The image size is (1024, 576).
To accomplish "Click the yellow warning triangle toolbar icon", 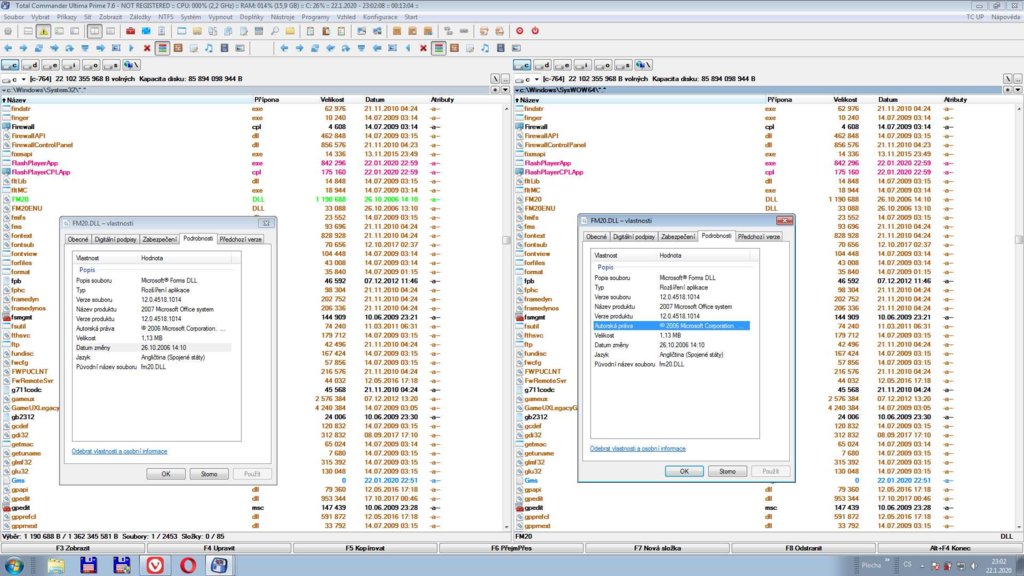I will coord(44,31).
